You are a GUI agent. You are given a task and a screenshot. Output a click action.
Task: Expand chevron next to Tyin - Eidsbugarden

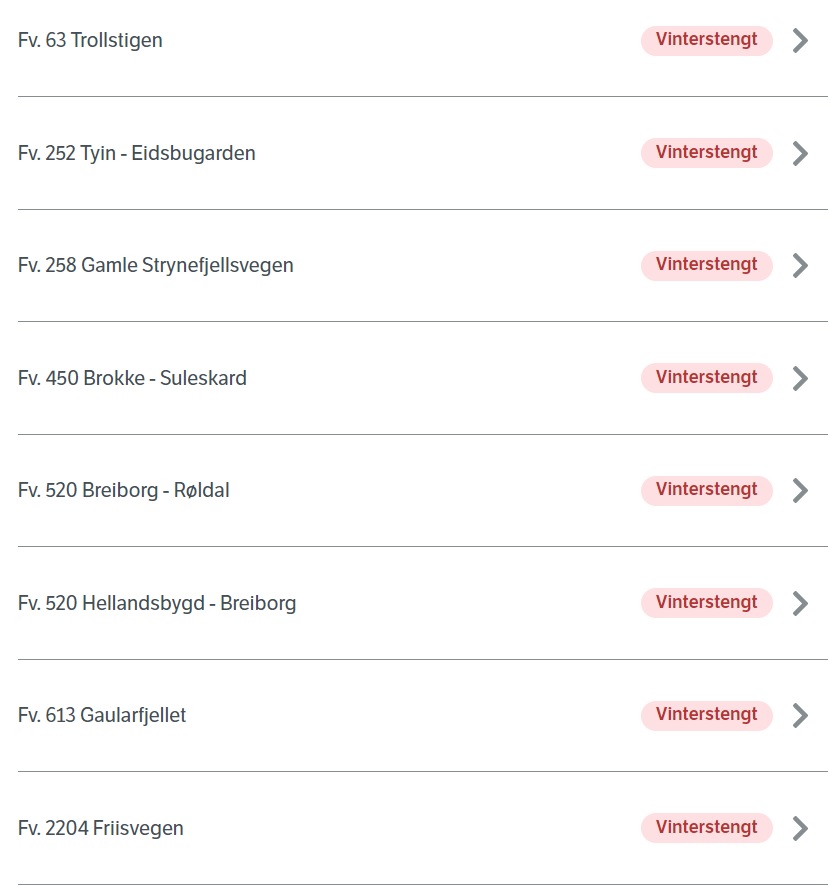pos(800,154)
